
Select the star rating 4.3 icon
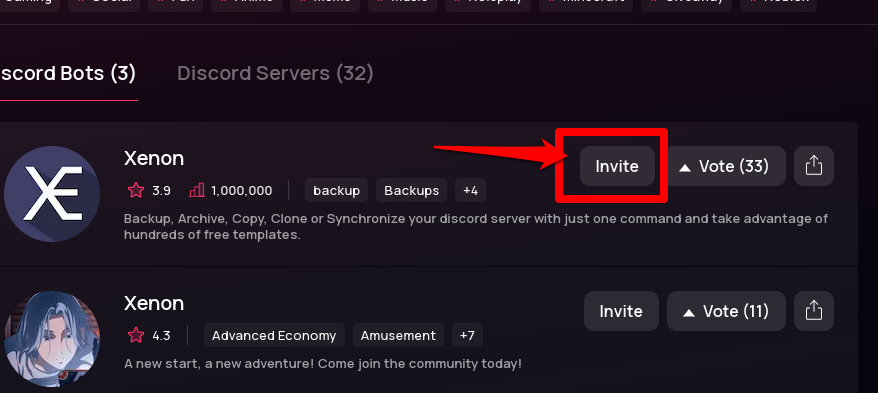click(x=136, y=335)
